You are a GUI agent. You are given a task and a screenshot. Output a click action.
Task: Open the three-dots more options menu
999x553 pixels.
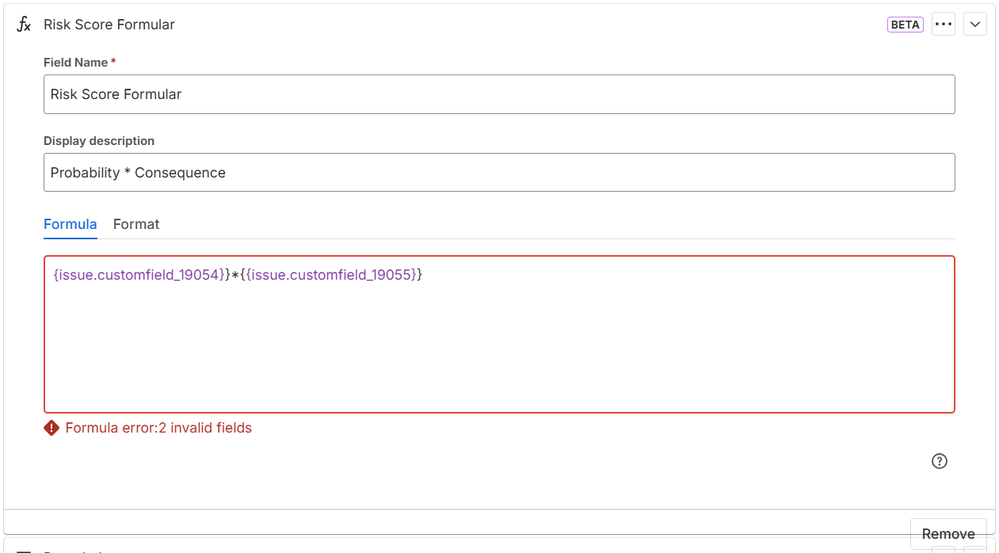[x=943, y=24]
